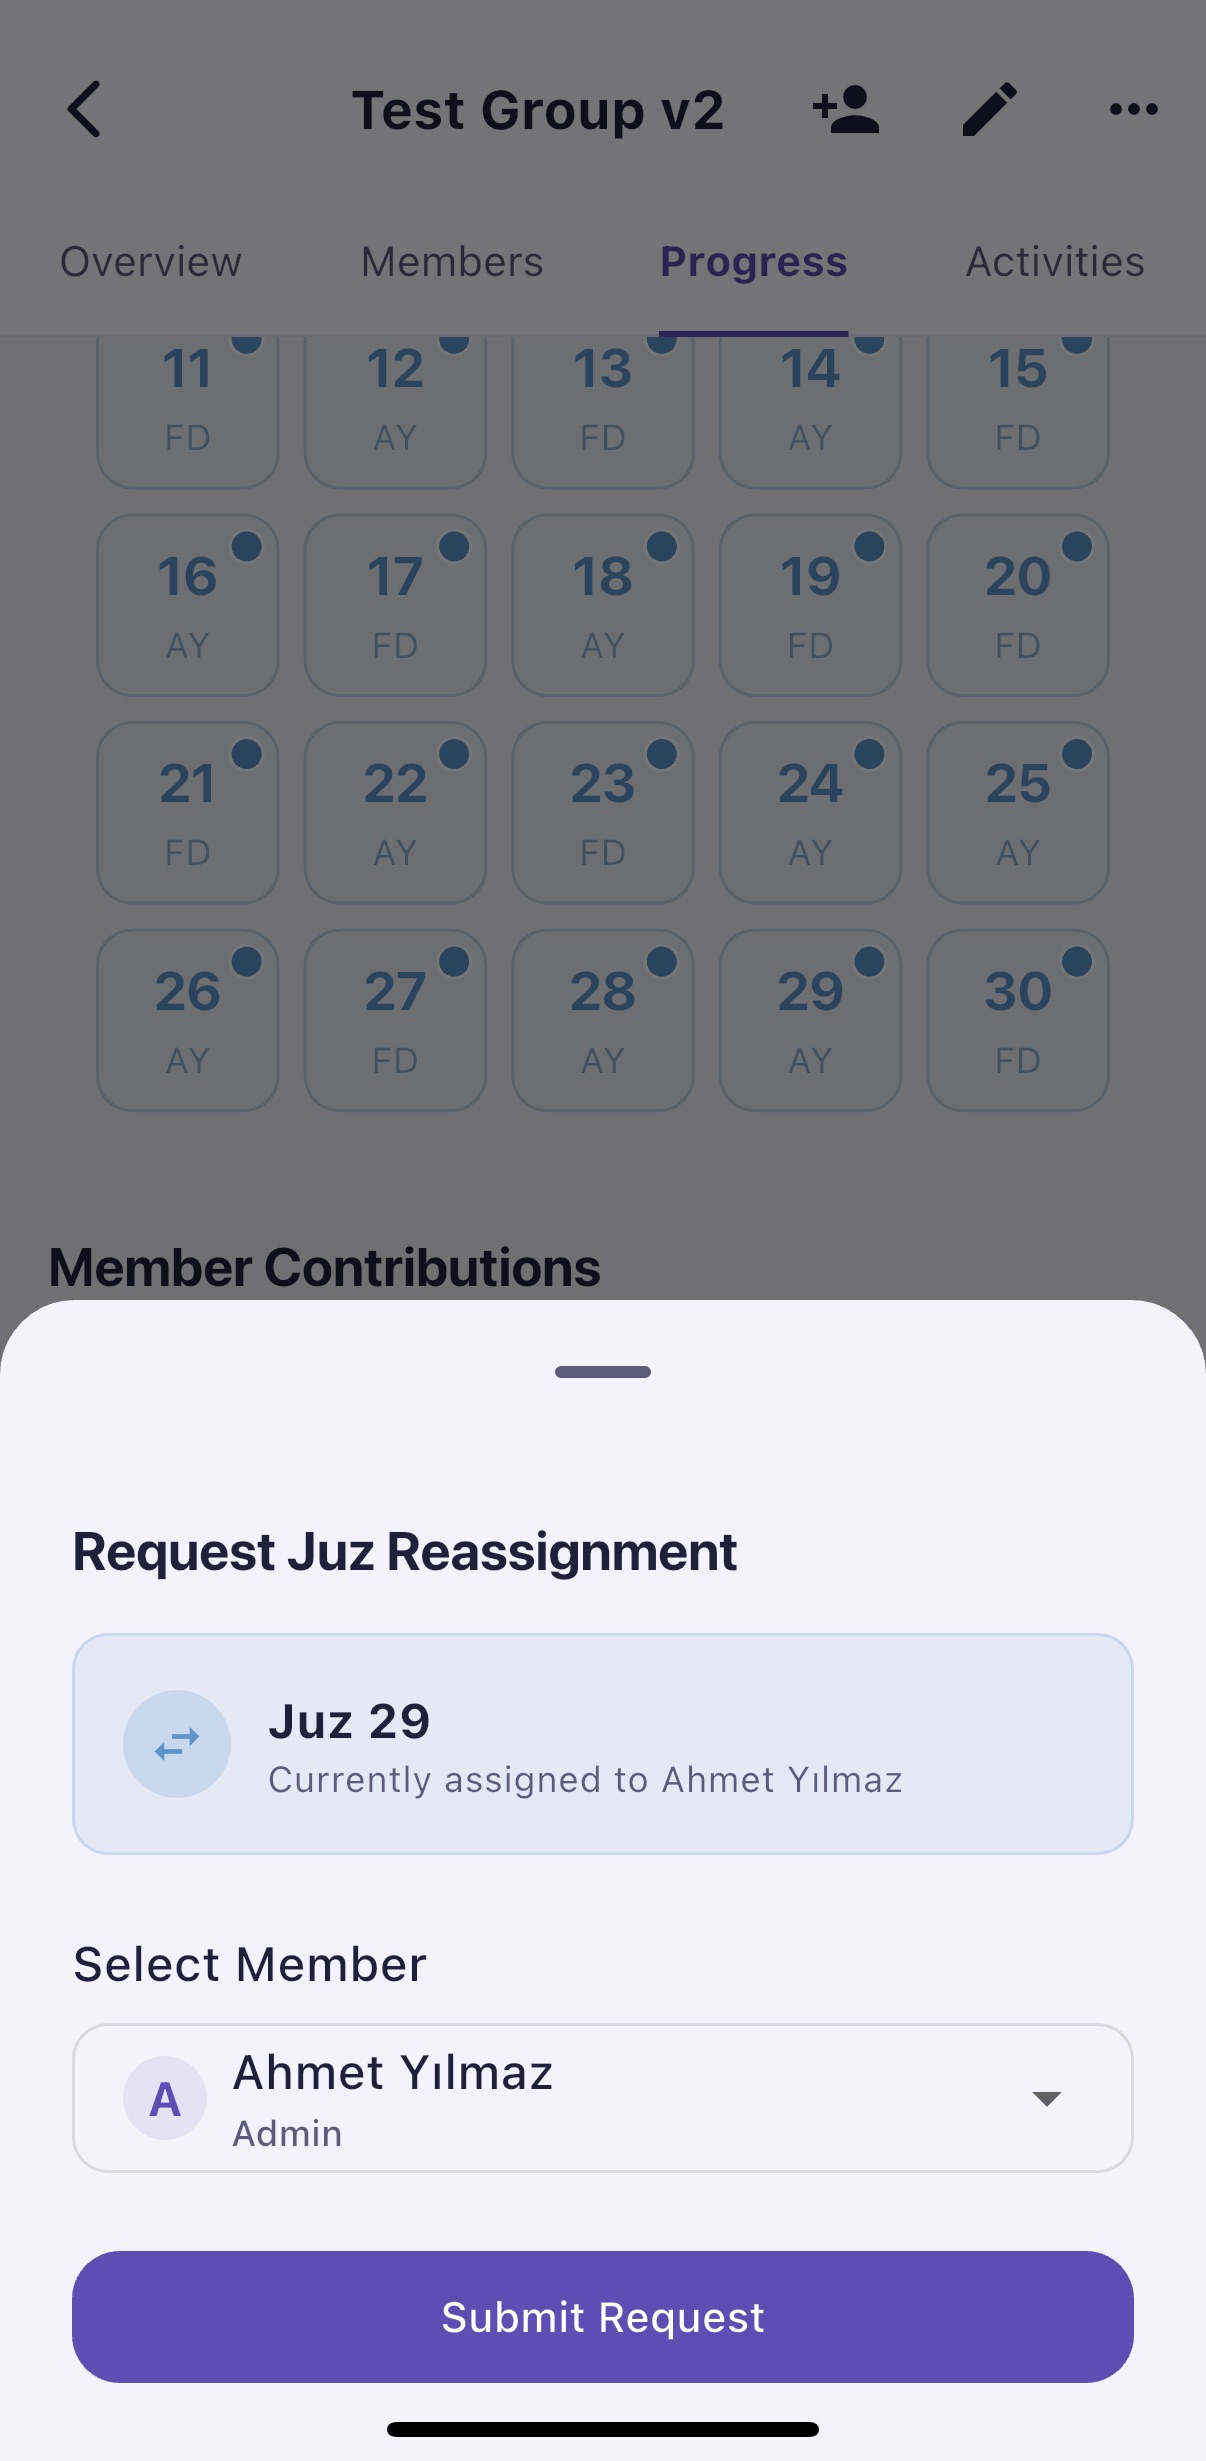1206x2461 pixels.
Task: Tap the swap arrows icon beside Juz 29
Action: tap(177, 1744)
